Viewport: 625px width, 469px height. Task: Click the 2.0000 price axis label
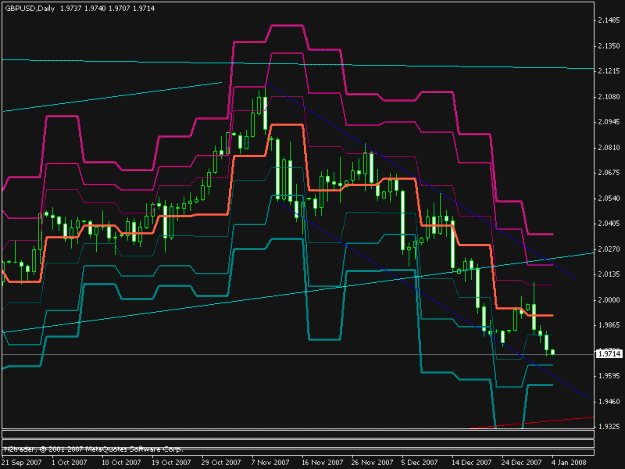coord(609,300)
